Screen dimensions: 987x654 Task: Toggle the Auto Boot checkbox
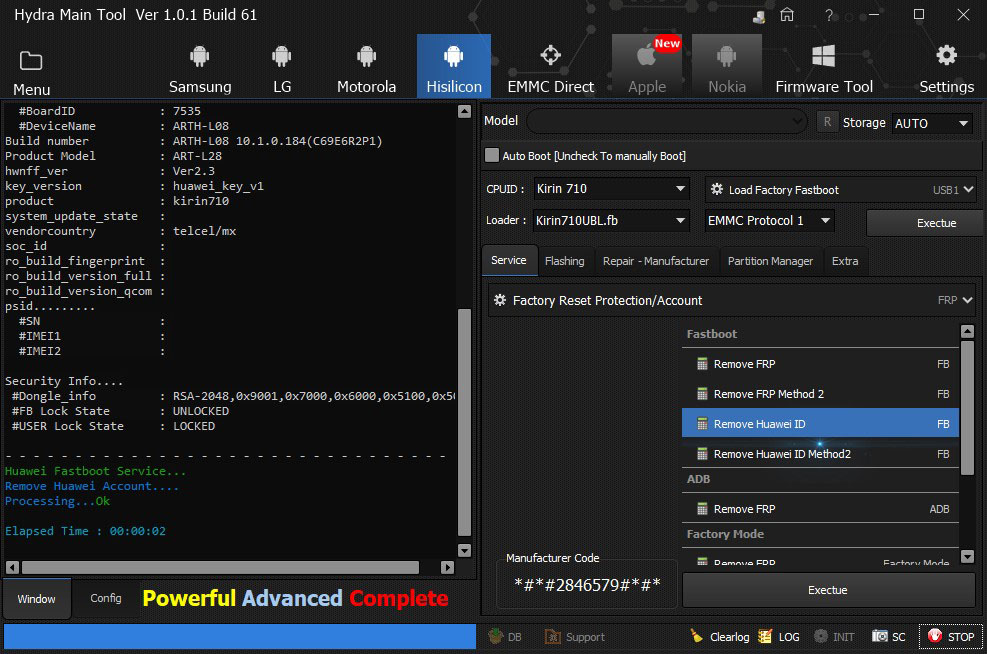pyautogui.click(x=492, y=156)
